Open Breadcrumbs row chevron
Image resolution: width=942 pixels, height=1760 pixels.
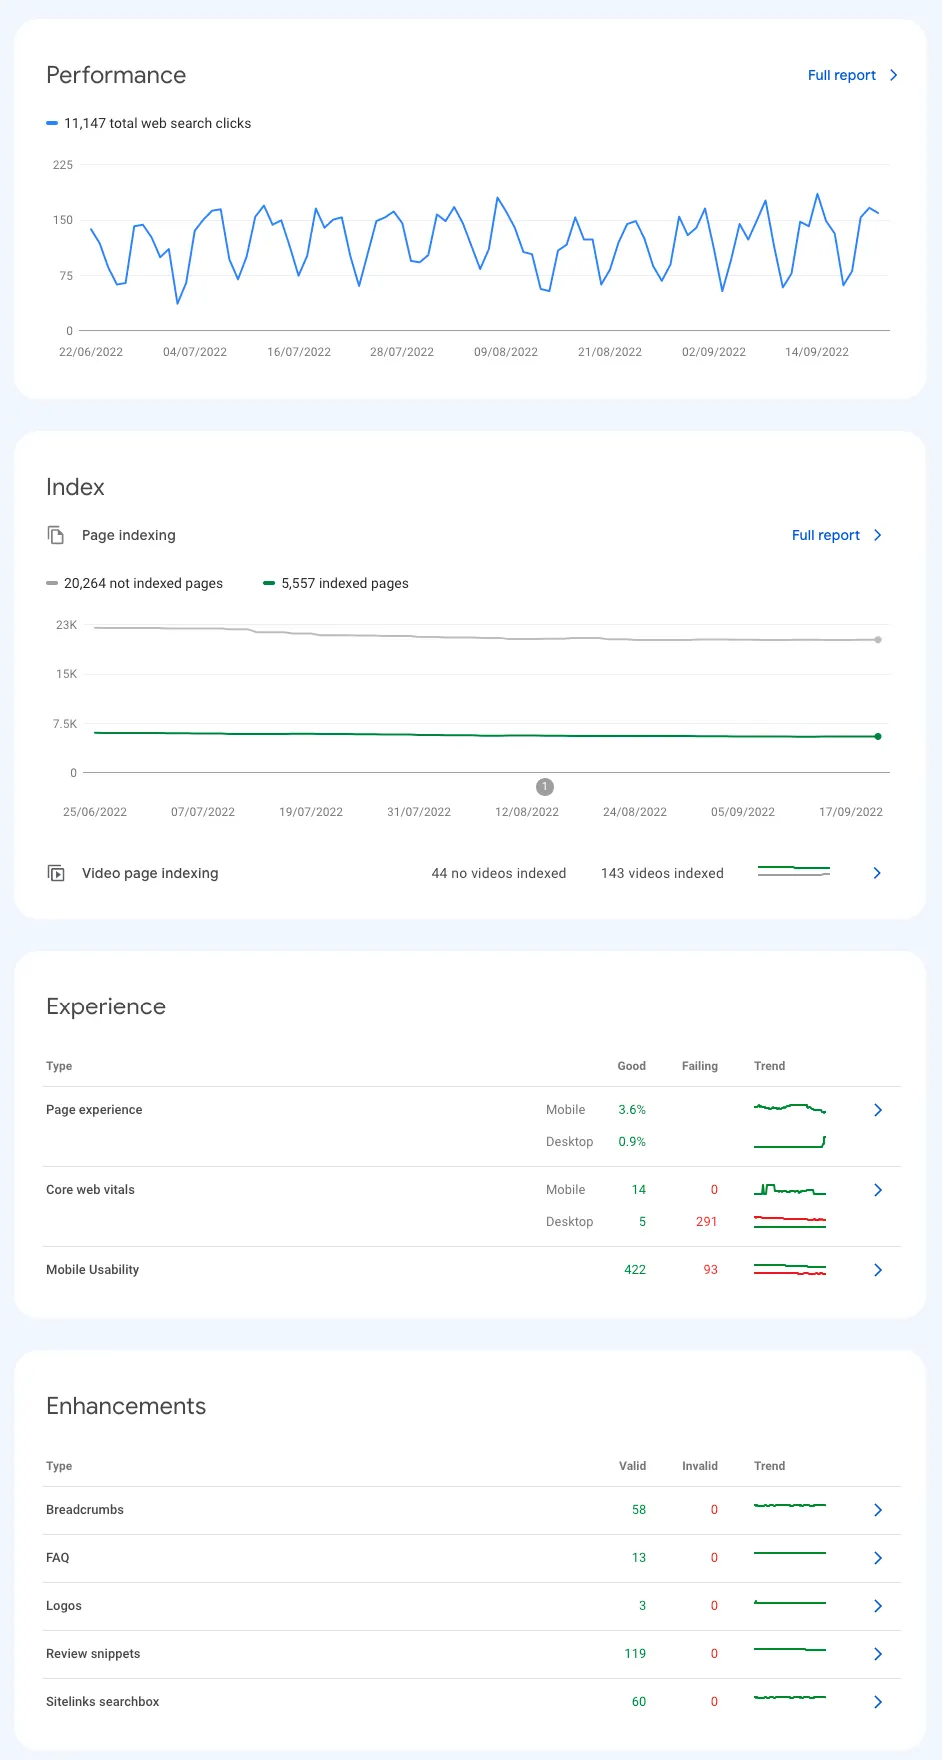pos(878,1510)
